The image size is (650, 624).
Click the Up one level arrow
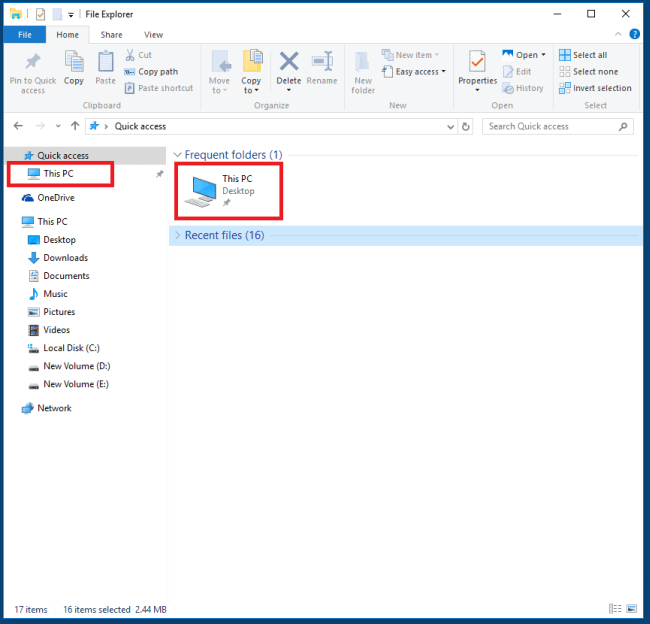pos(75,126)
